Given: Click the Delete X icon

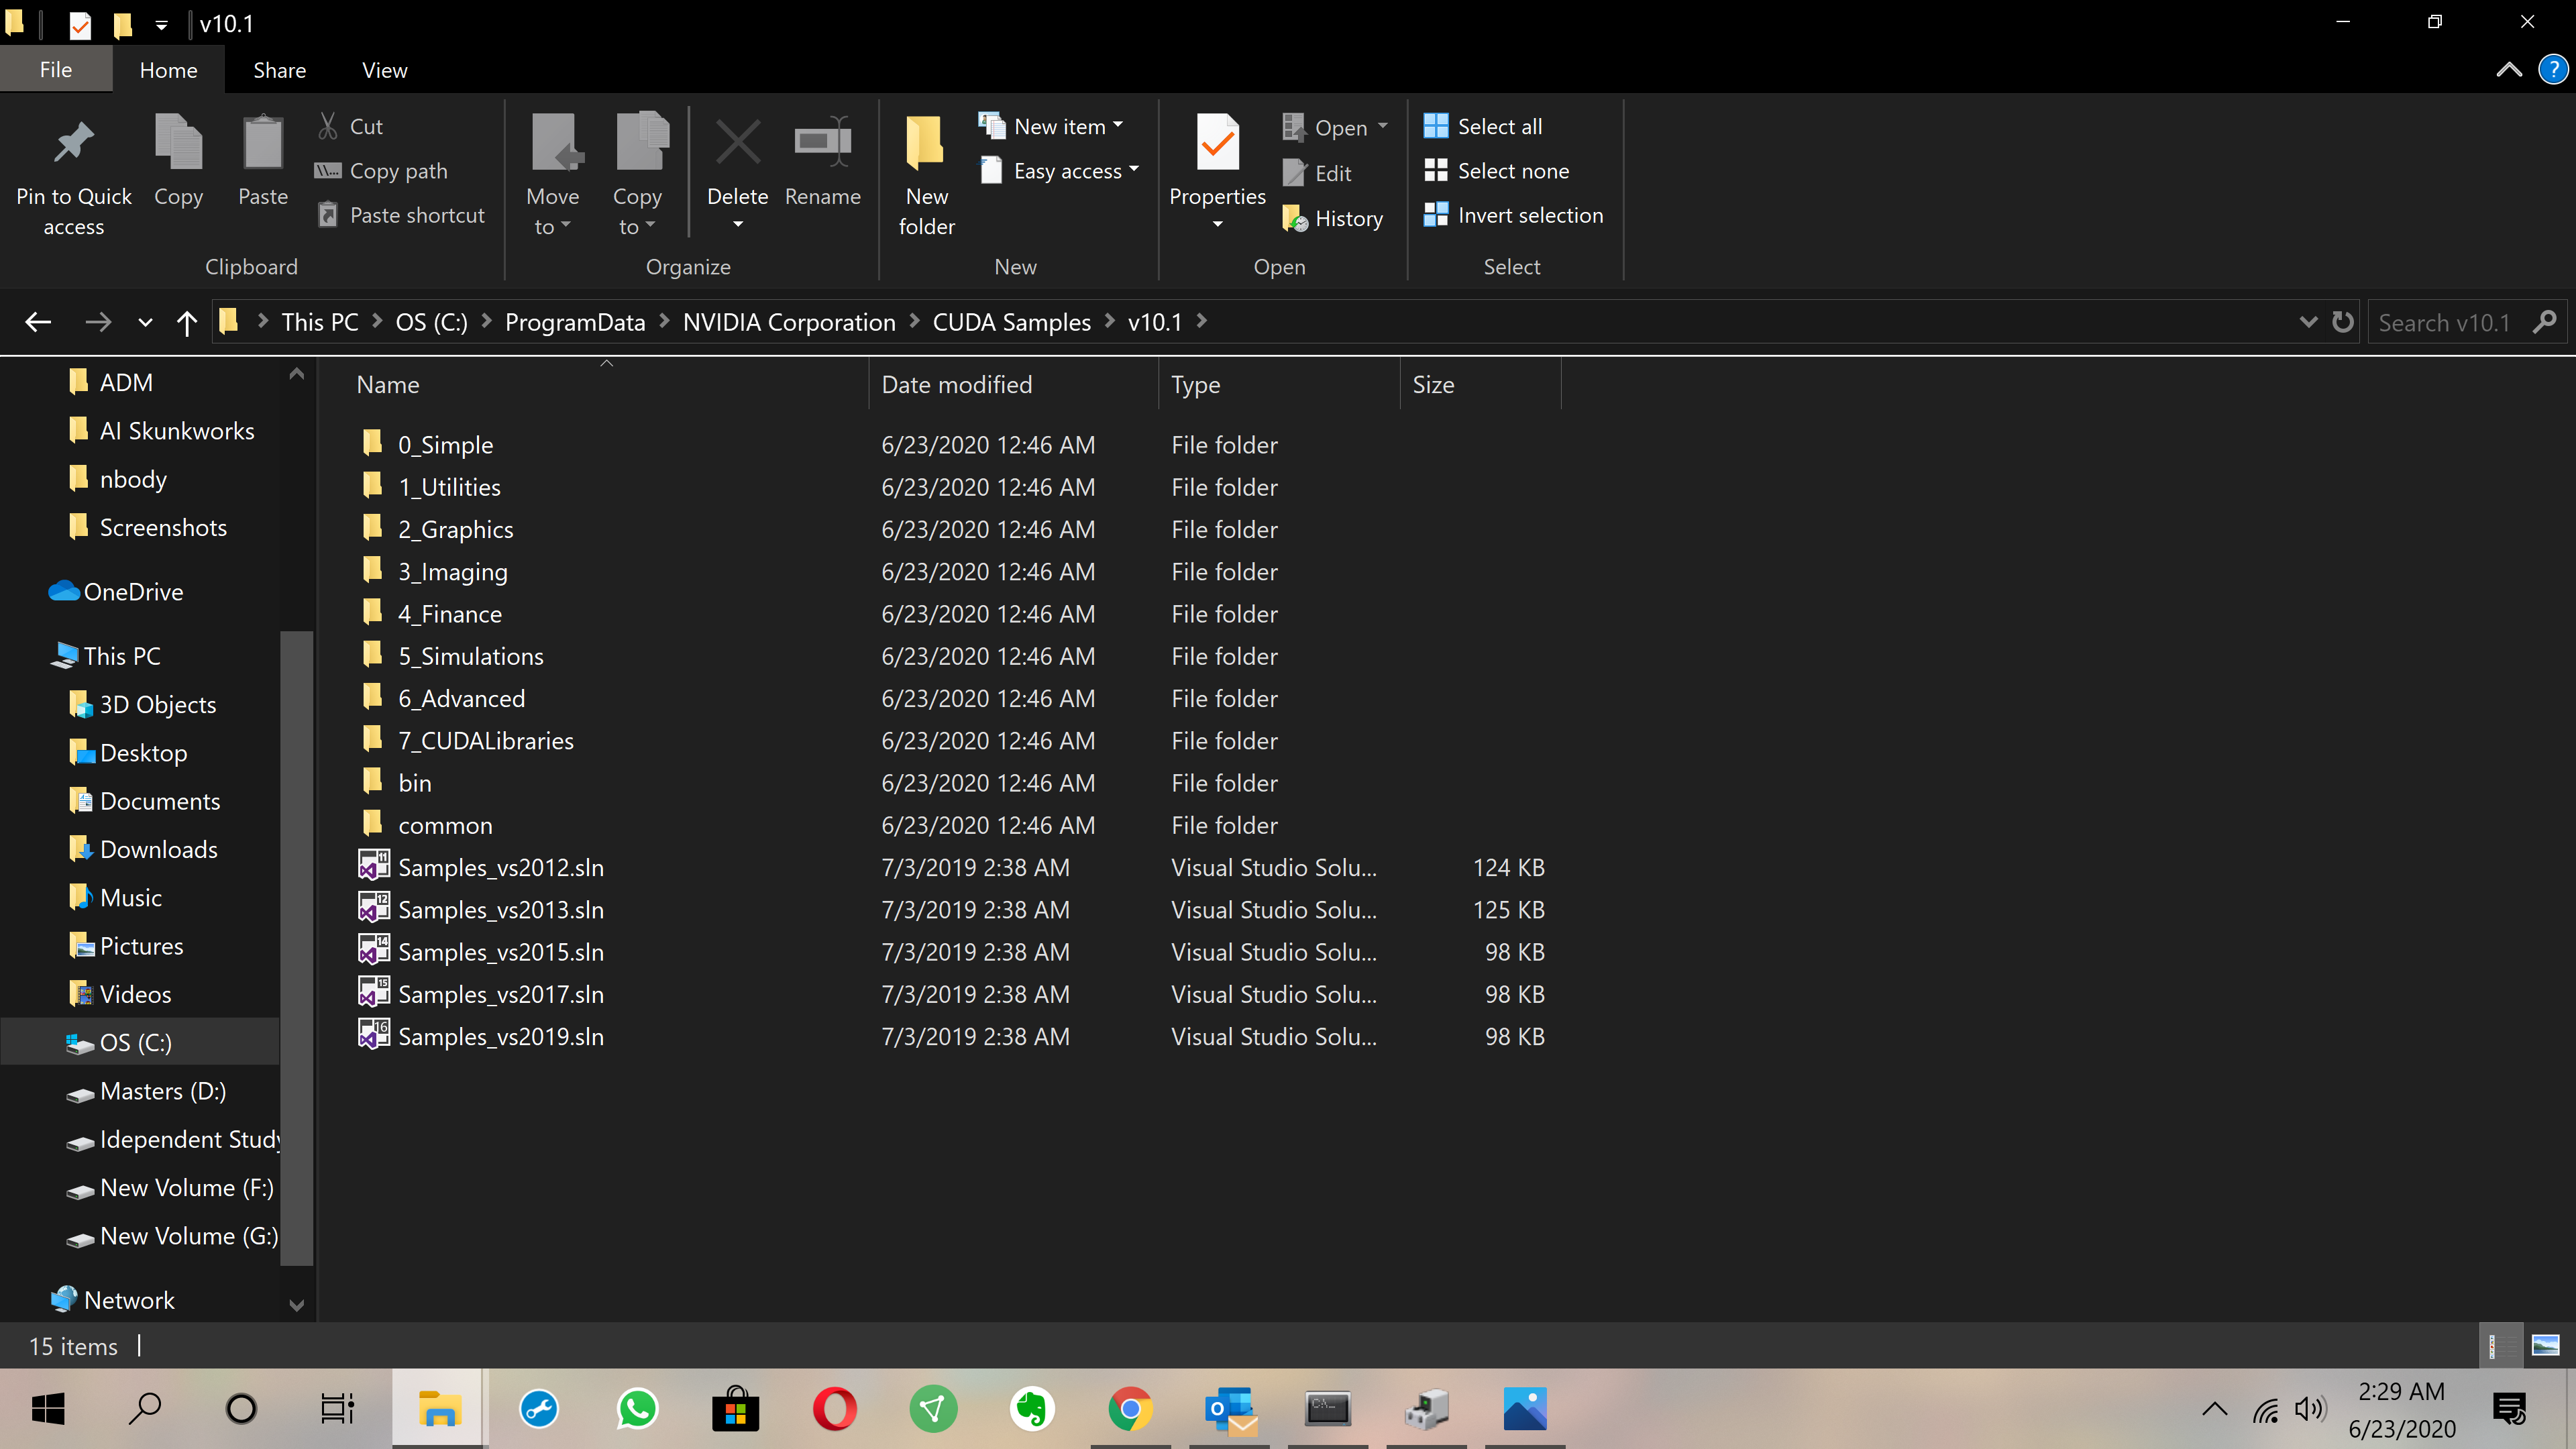Looking at the screenshot, I should [738, 143].
